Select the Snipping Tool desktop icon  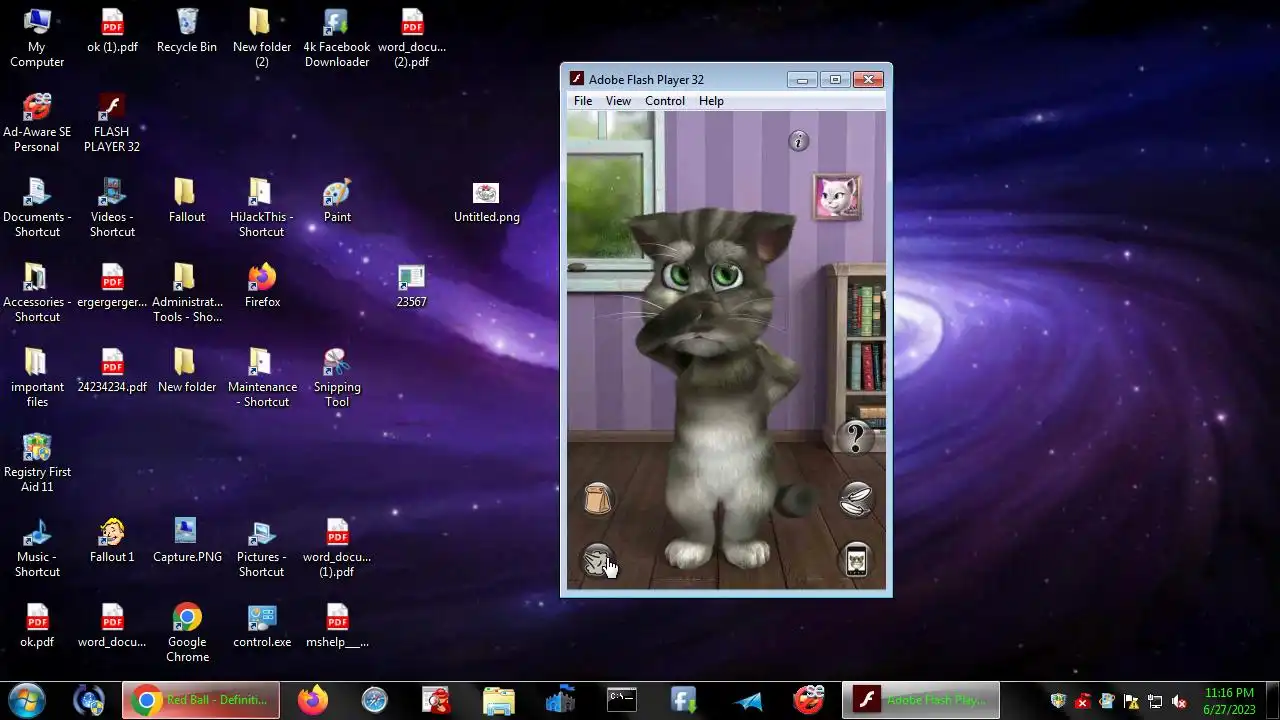(x=337, y=378)
